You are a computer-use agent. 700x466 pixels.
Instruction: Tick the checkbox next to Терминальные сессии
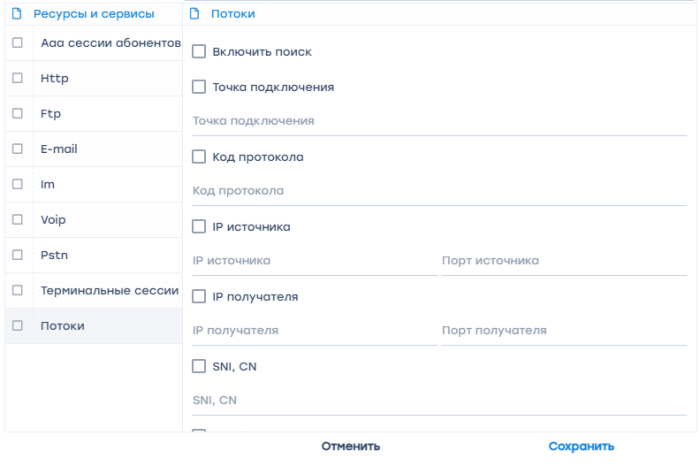point(17,290)
